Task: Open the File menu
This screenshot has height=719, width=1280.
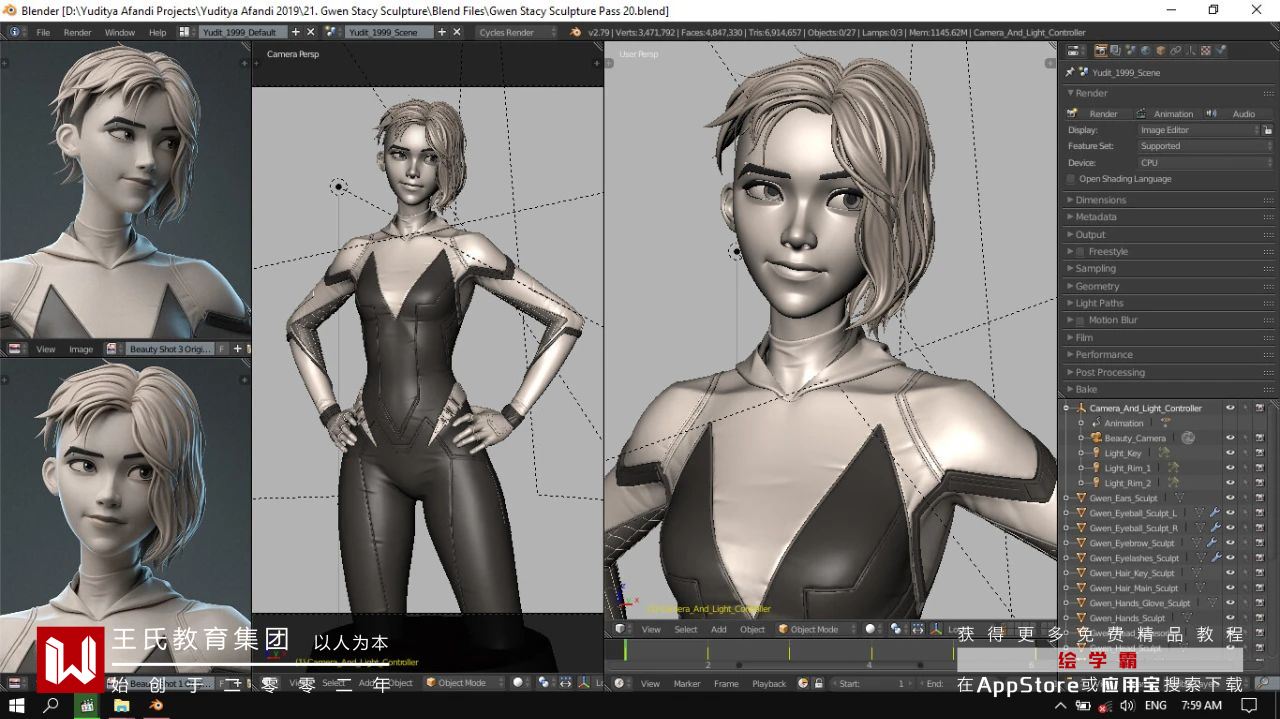Action: 43,32
